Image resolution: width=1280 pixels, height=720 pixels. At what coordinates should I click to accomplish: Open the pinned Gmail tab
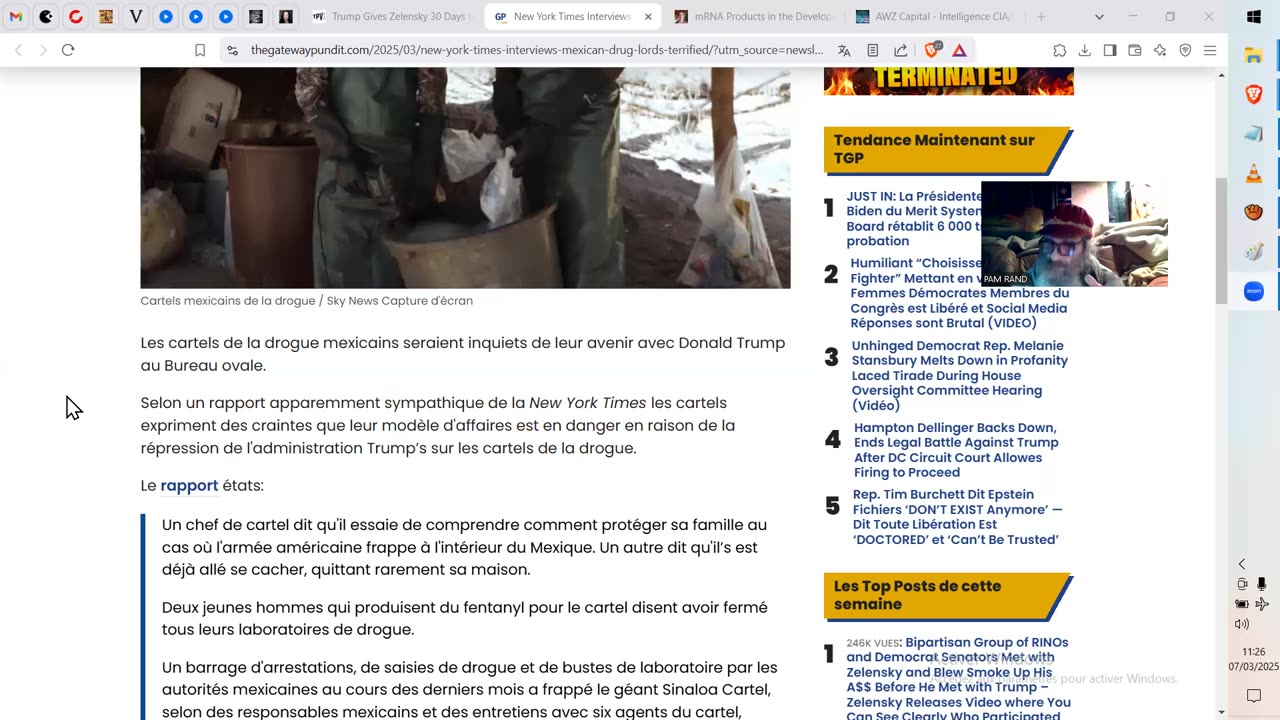16,17
